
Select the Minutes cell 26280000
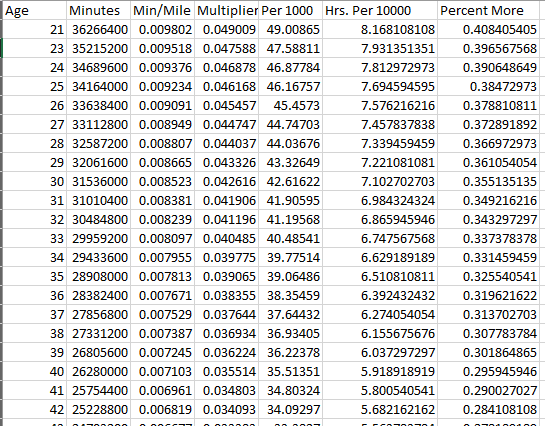coord(98,371)
